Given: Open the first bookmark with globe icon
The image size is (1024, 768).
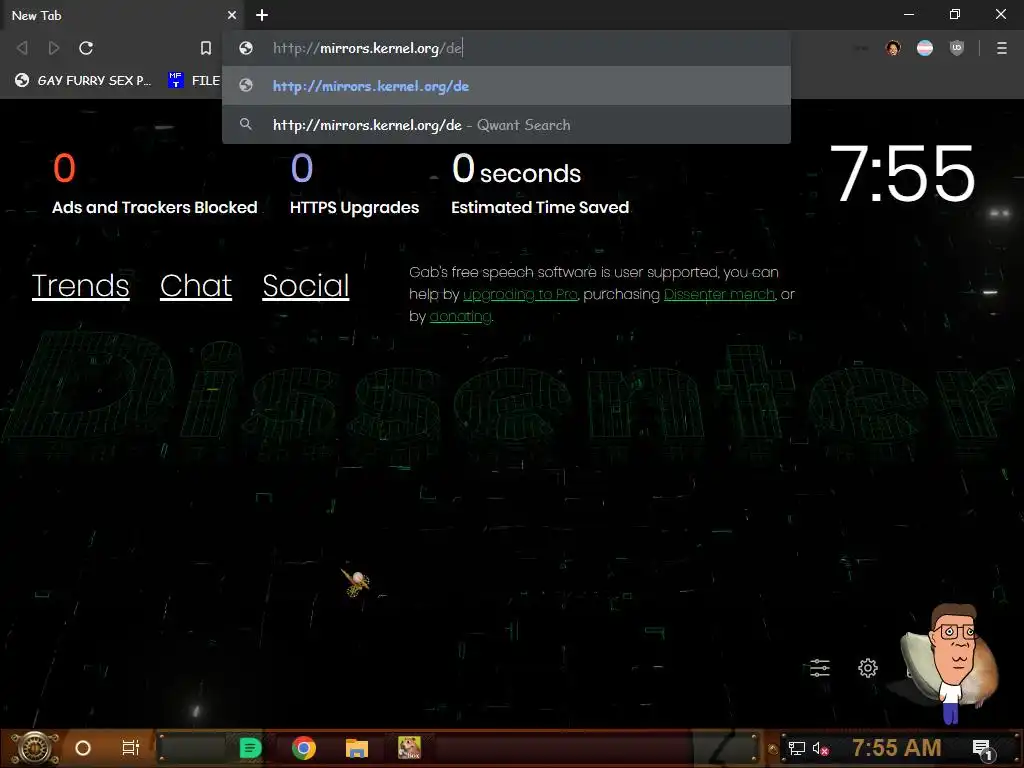Looking at the screenshot, I should 84,80.
